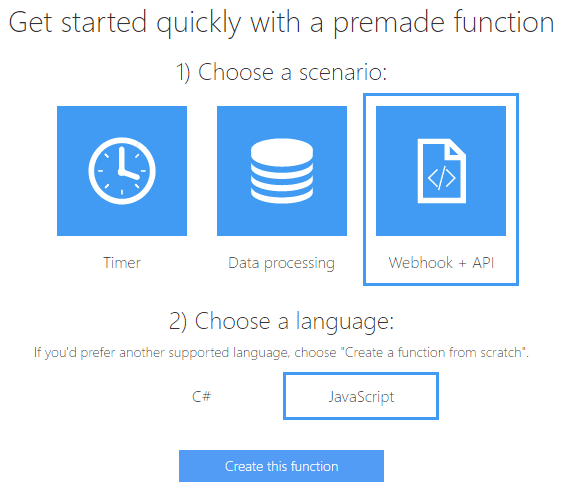
Task: Click the stacked disks in the Data processing icon
Action: tap(282, 171)
